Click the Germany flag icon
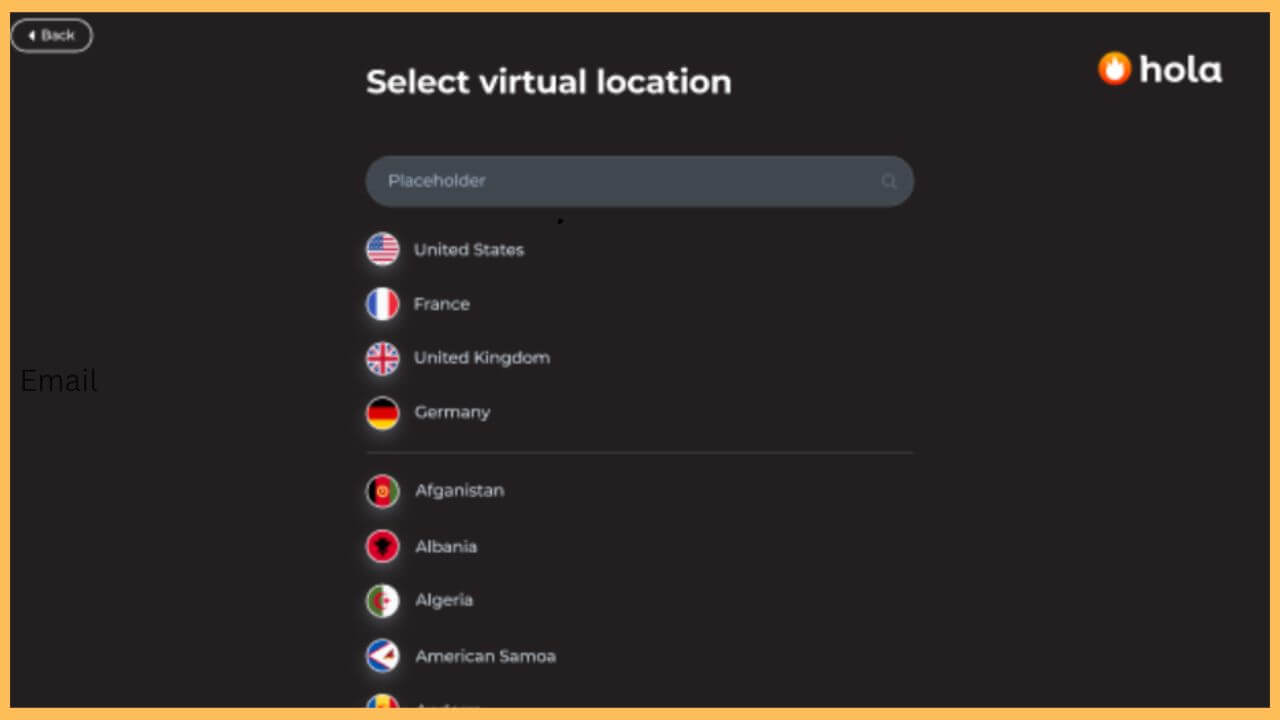 tap(382, 411)
